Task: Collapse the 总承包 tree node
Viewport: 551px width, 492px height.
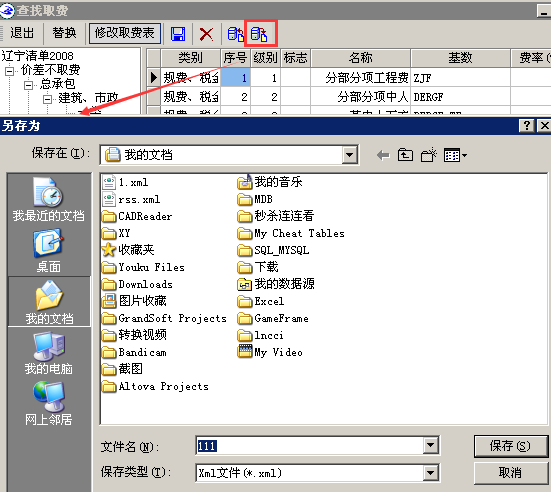Action: click(x=28, y=85)
